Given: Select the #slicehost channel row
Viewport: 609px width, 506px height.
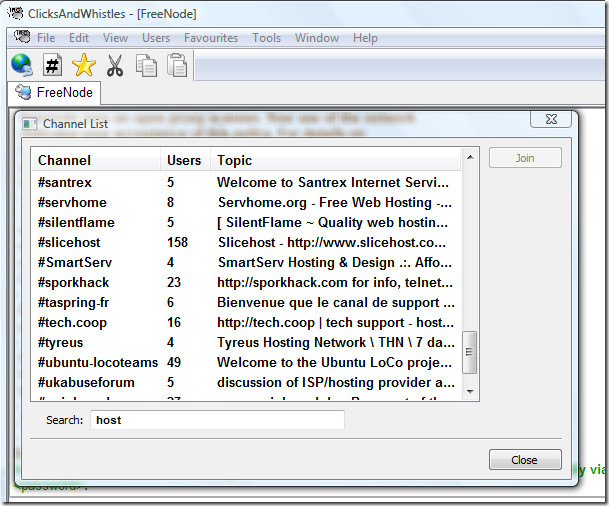Looking at the screenshot, I should coord(247,242).
